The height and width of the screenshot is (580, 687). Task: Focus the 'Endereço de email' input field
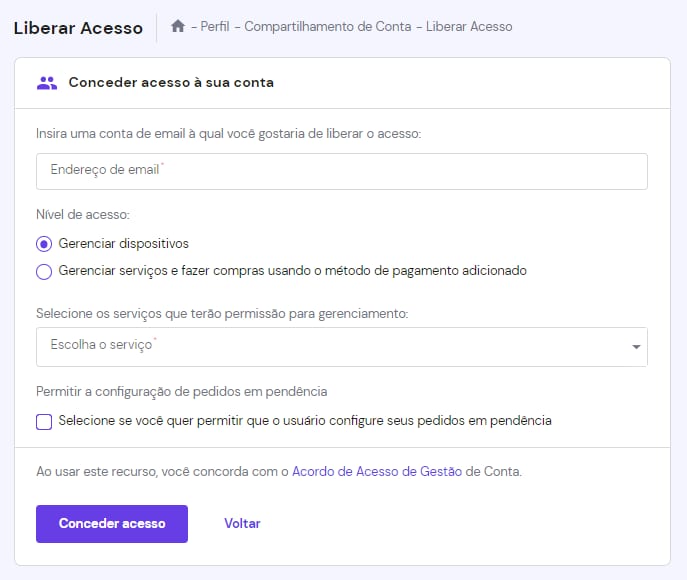click(341, 171)
